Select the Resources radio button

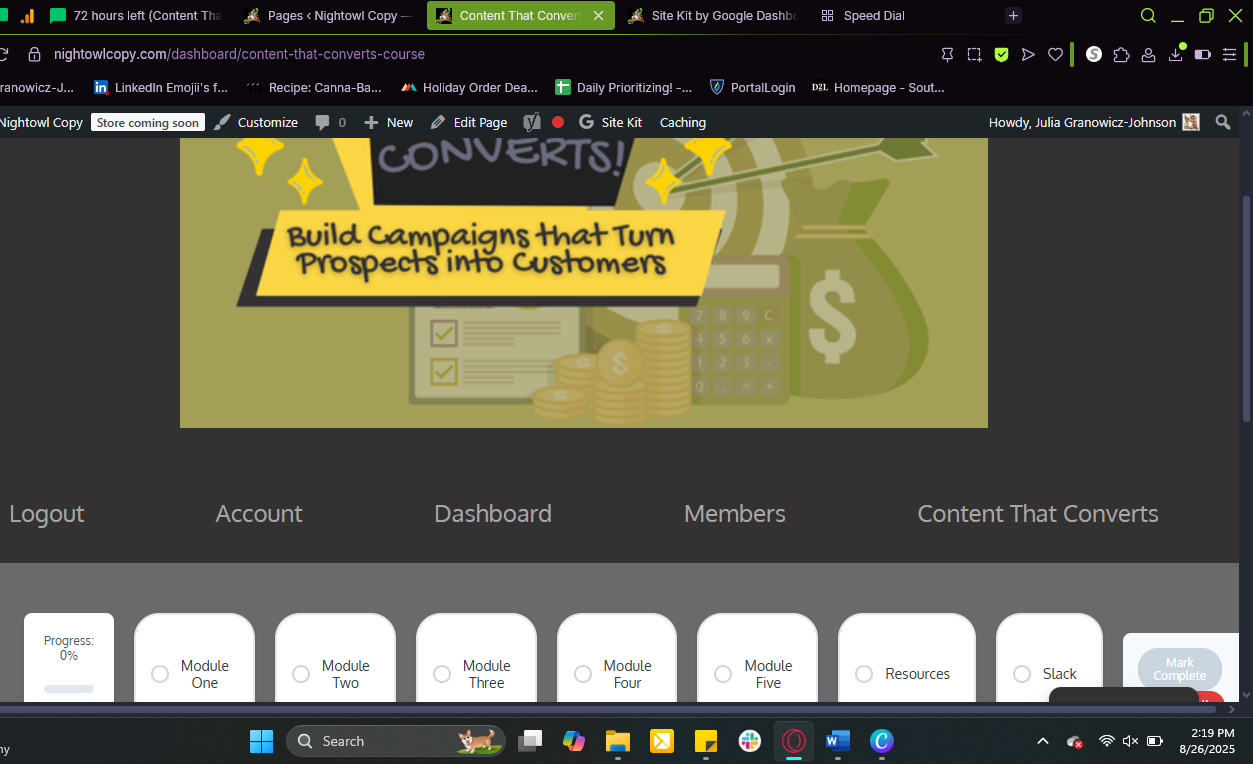pyautogui.click(x=864, y=674)
